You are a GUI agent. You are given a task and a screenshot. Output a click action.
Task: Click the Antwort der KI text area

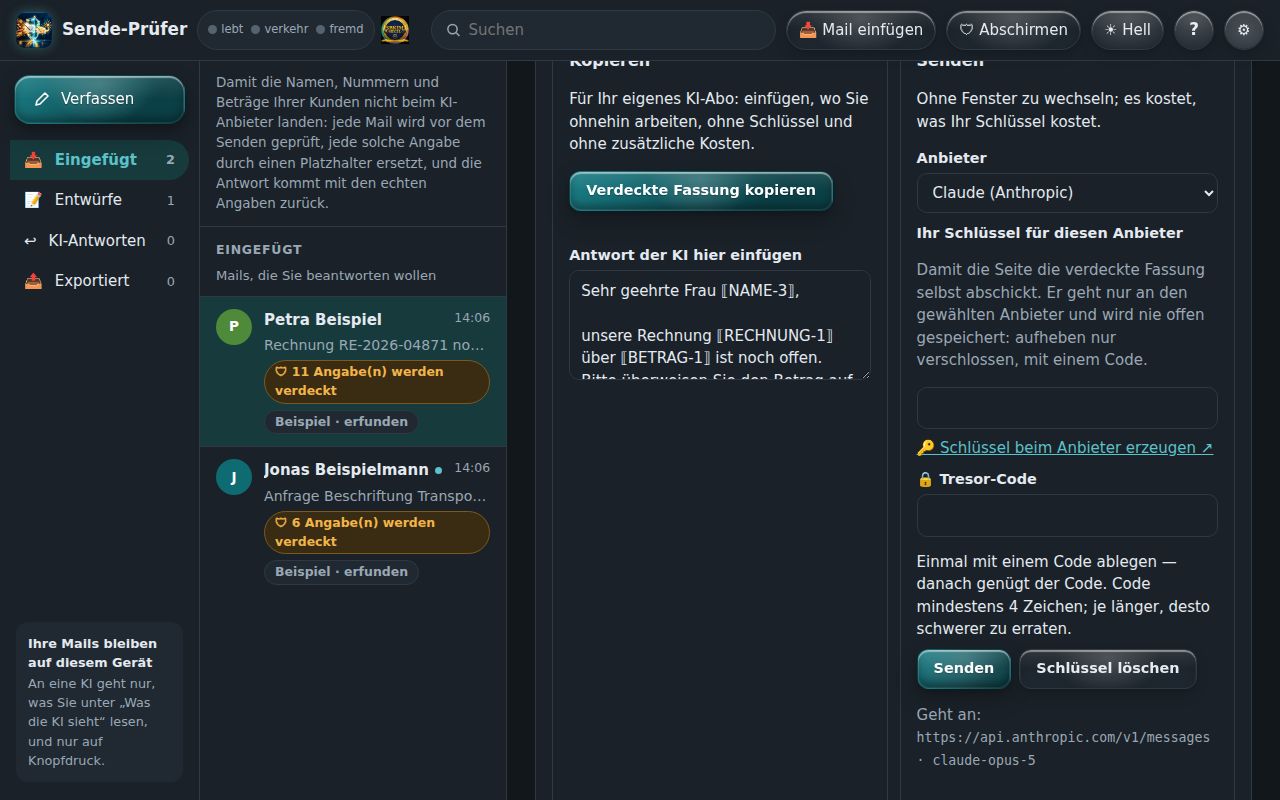pyautogui.click(x=720, y=325)
